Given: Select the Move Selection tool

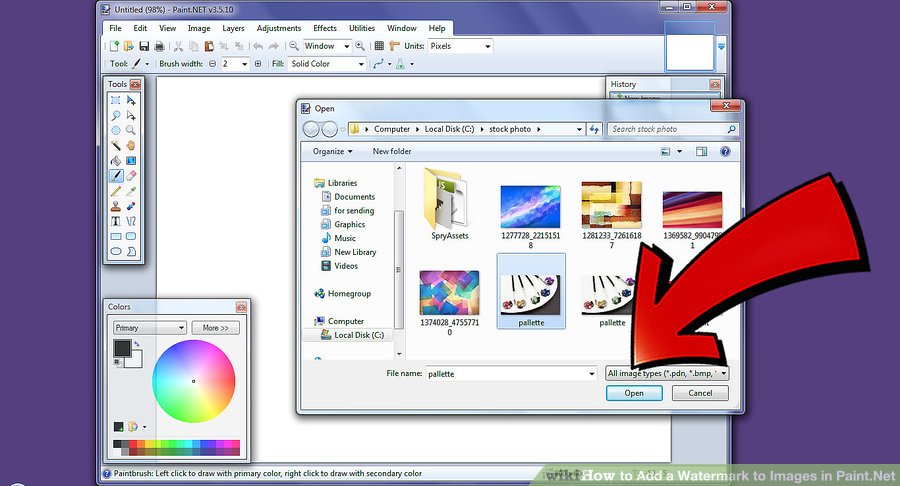Looking at the screenshot, I should pos(131,115).
